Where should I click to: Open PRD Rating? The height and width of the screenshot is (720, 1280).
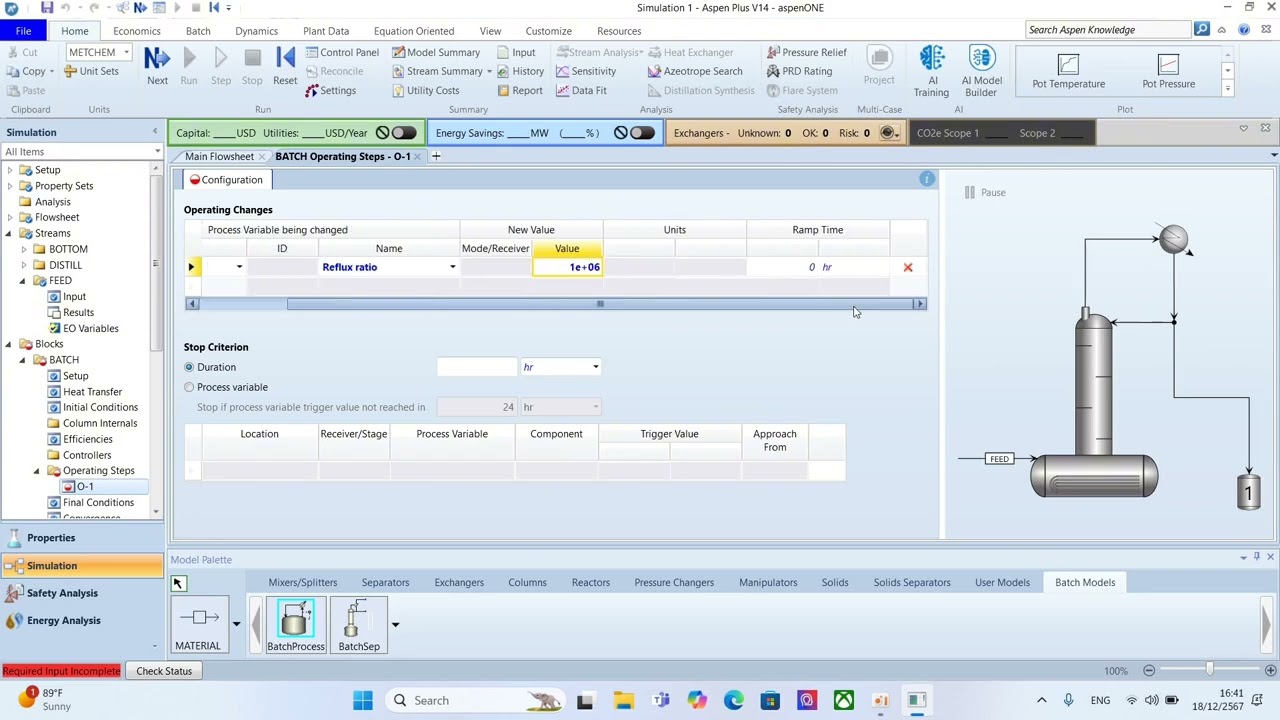(x=799, y=71)
